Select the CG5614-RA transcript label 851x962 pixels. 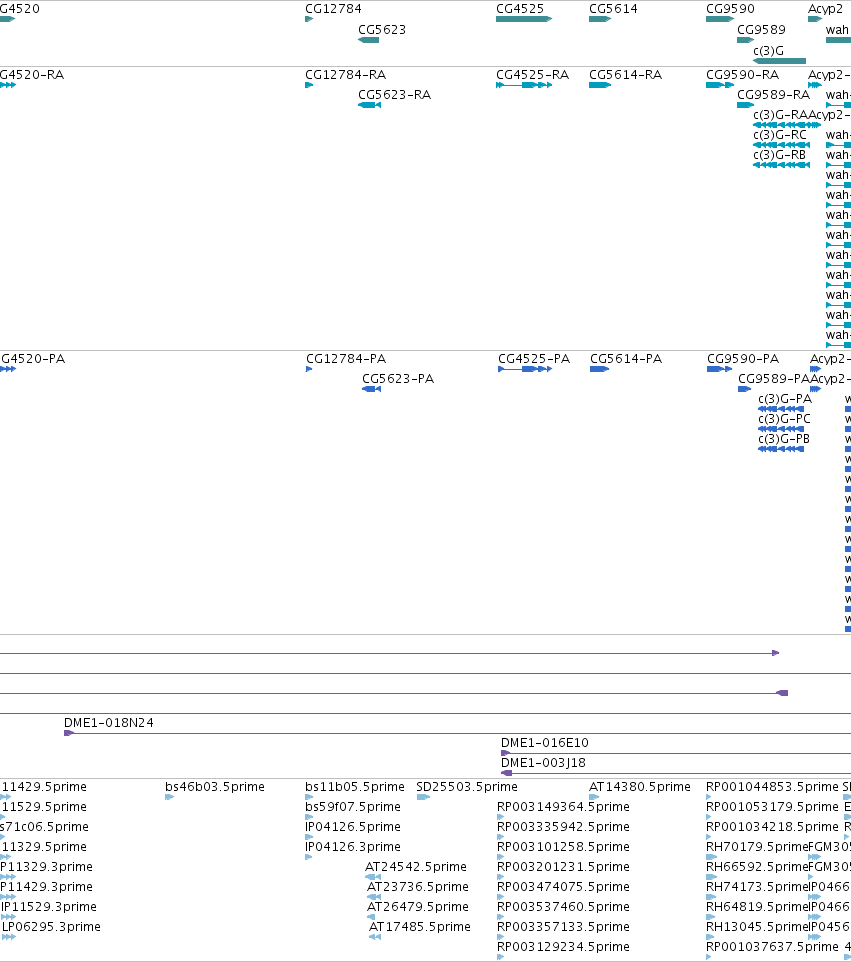click(x=625, y=75)
